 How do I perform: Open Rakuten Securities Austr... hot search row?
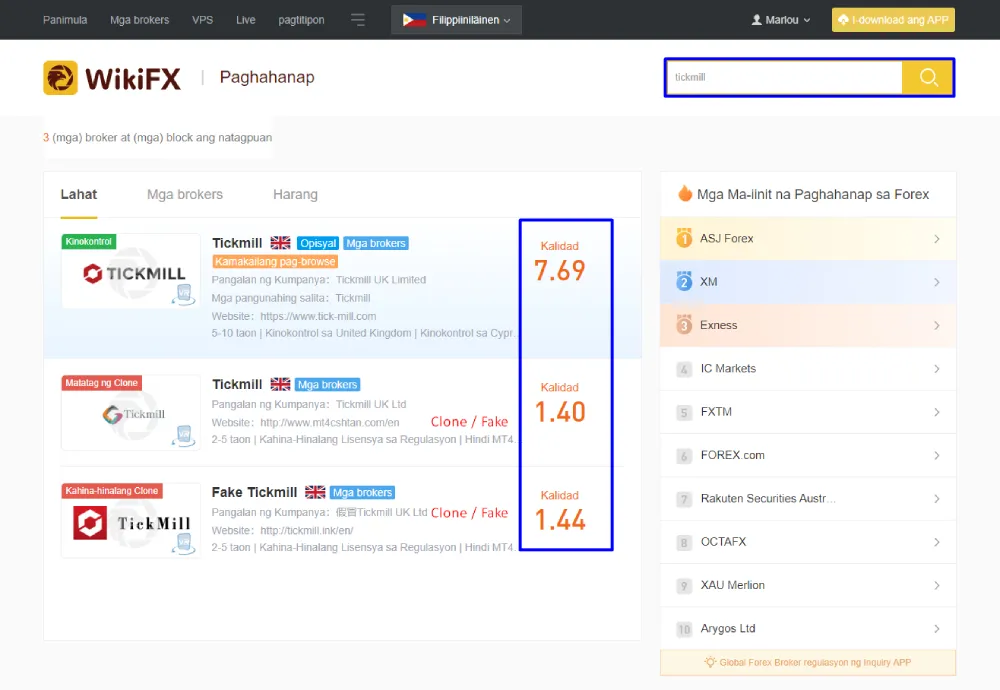tap(808, 499)
